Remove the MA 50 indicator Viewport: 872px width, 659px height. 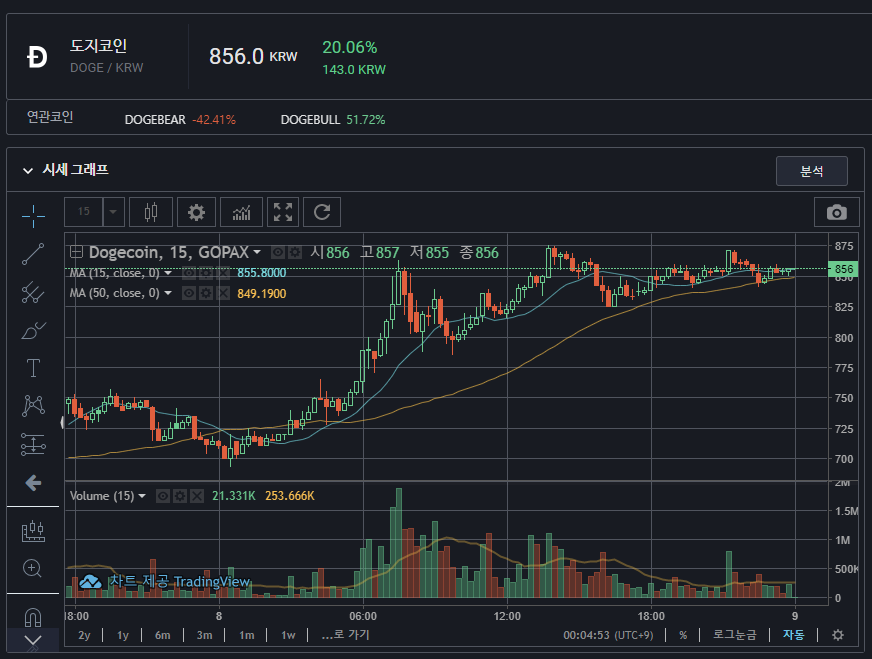[223, 293]
